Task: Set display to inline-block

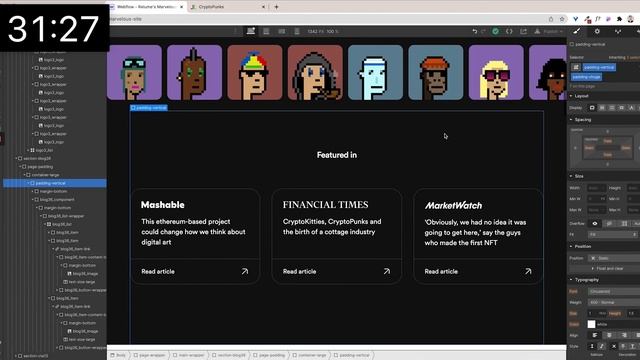Action: click(622, 108)
